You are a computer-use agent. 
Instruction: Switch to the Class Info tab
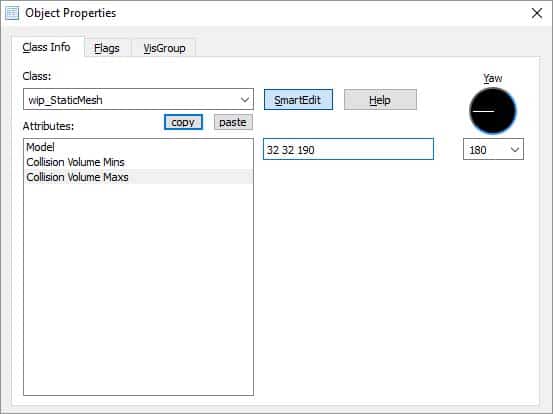click(x=47, y=47)
